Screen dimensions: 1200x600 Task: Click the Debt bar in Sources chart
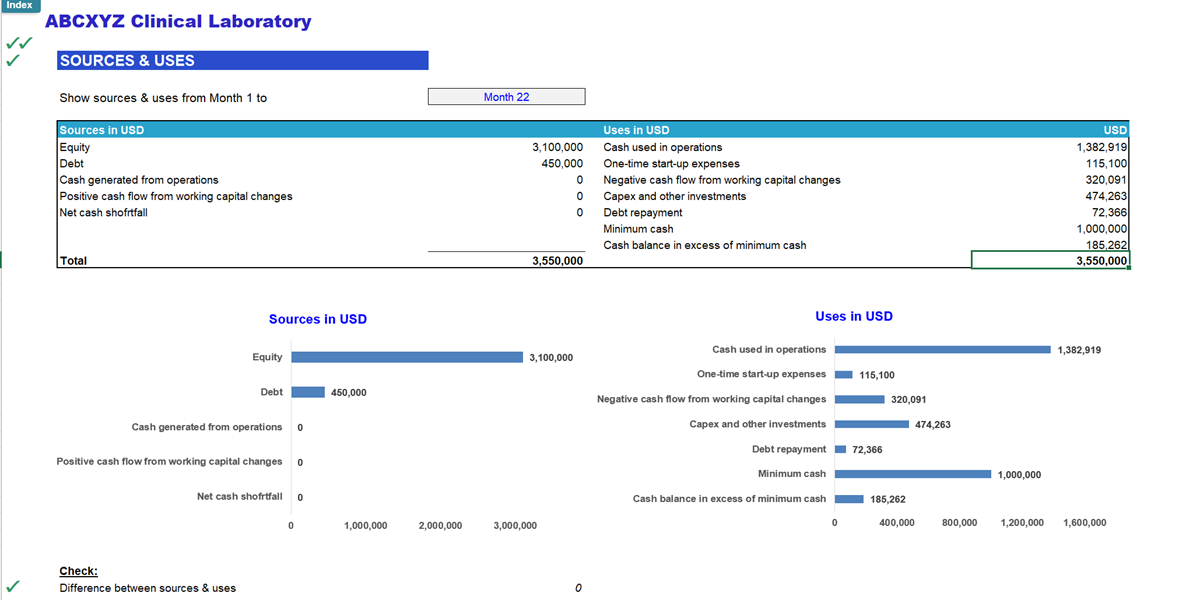coord(307,392)
